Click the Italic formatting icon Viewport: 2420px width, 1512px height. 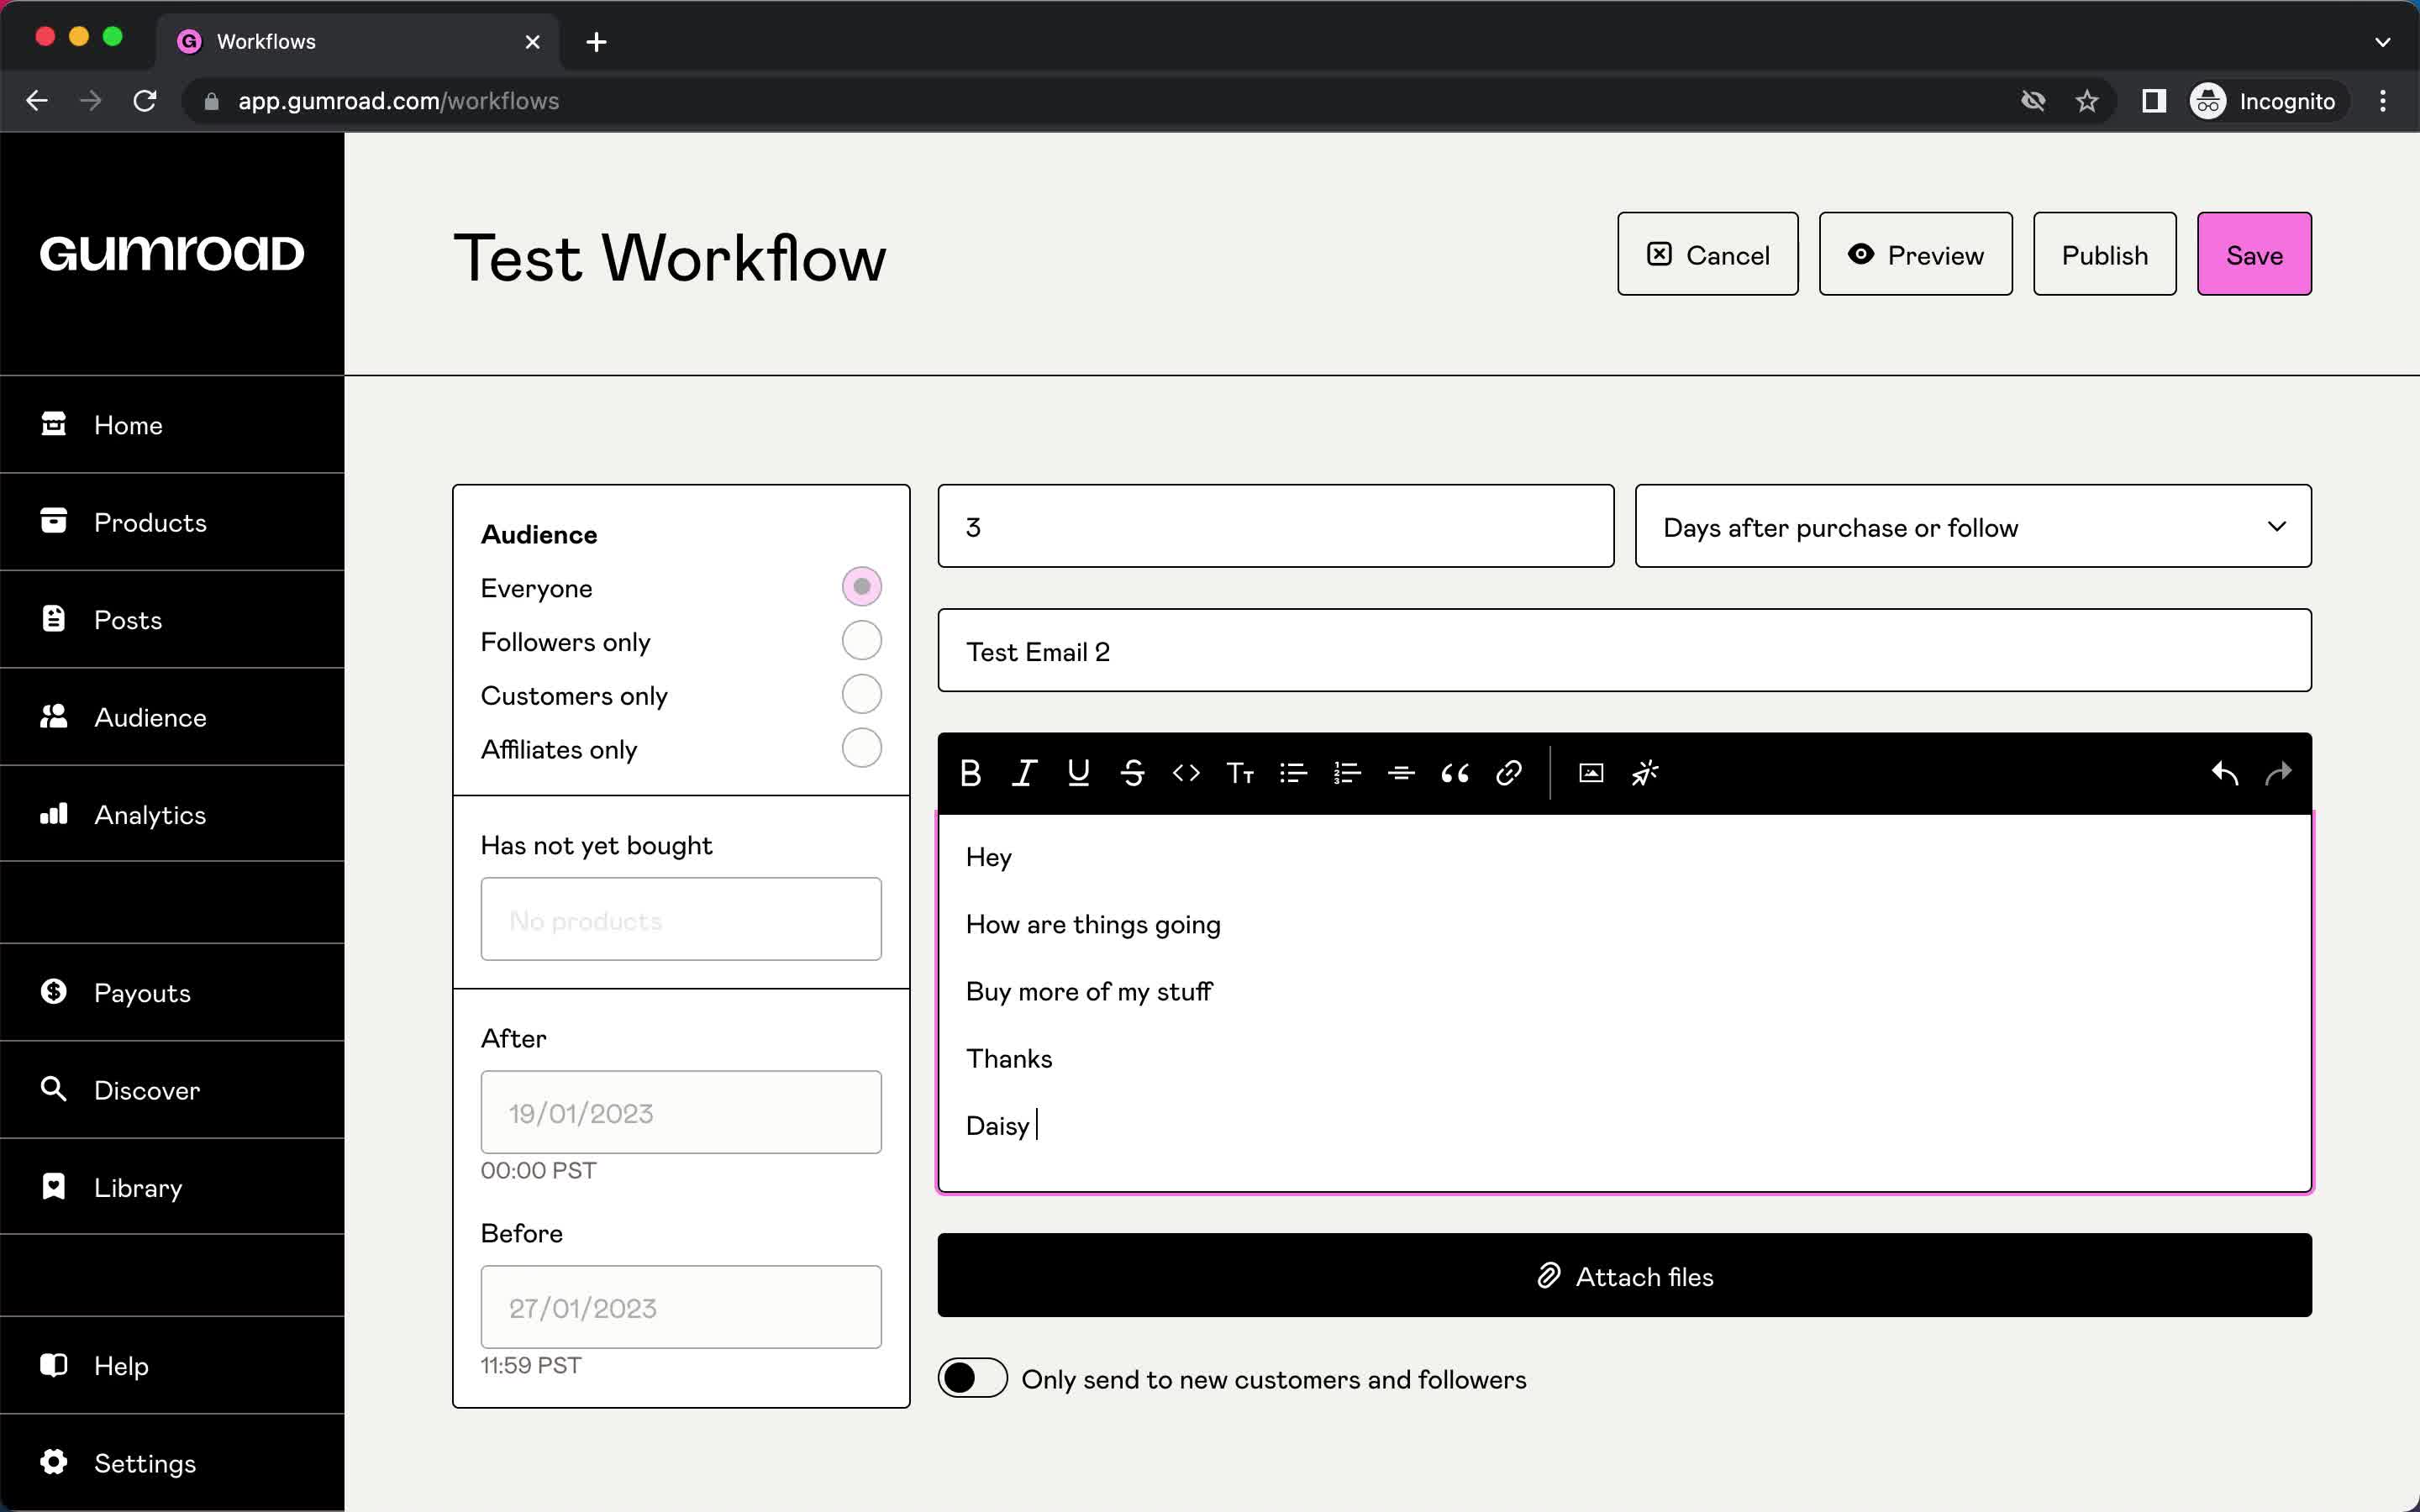tap(1024, 772)
